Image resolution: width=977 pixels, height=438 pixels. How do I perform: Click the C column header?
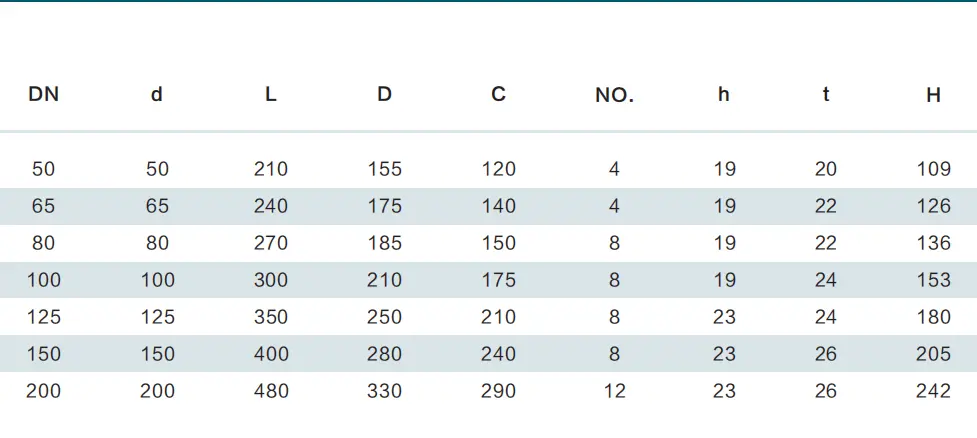[498, 95]
